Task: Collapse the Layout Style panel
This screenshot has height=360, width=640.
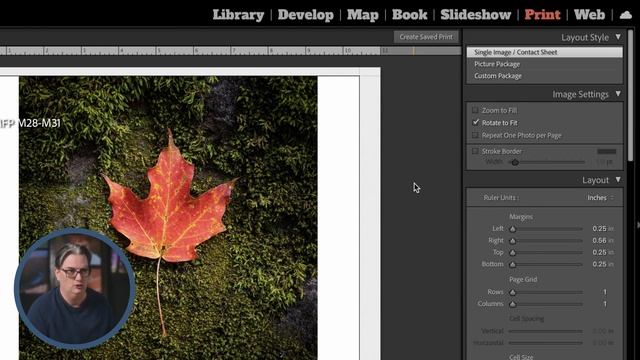Action: [618, 37]
